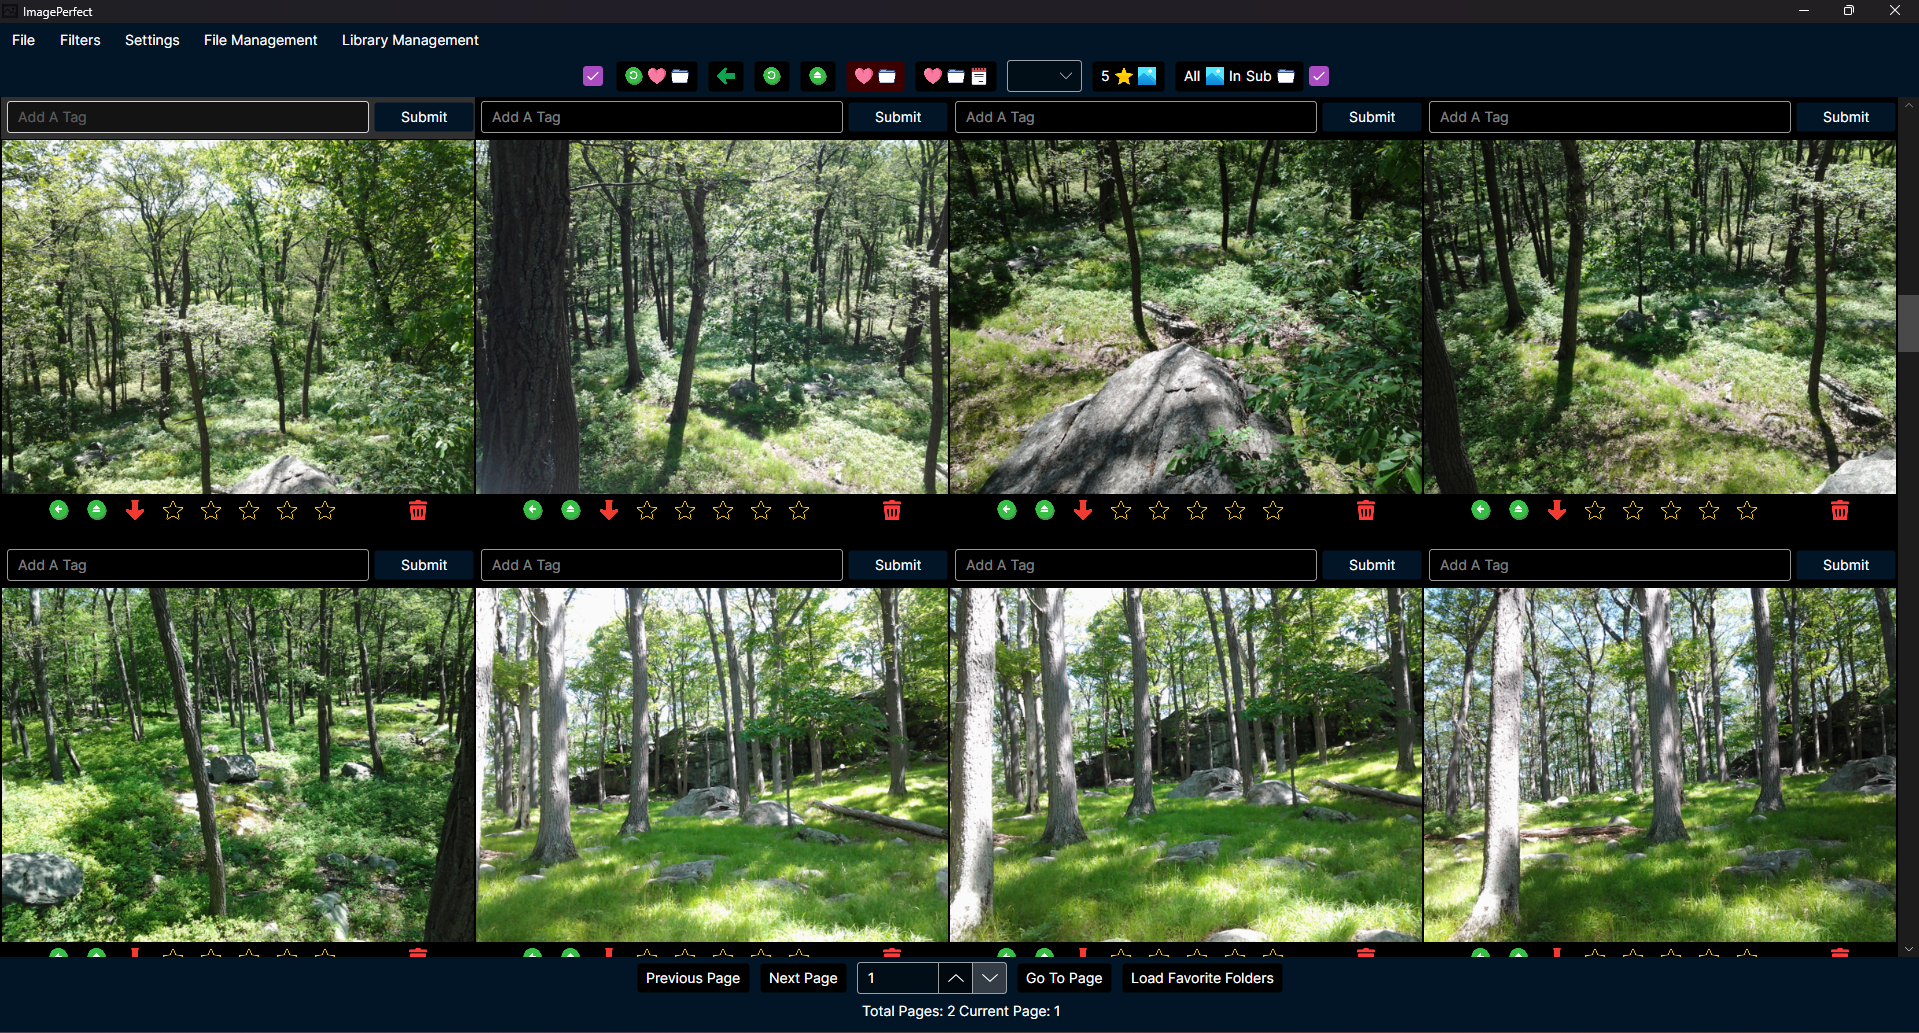1919x1033 pixels.
Task: Click Add A Tag field above first image
Action: click(187, 117)
